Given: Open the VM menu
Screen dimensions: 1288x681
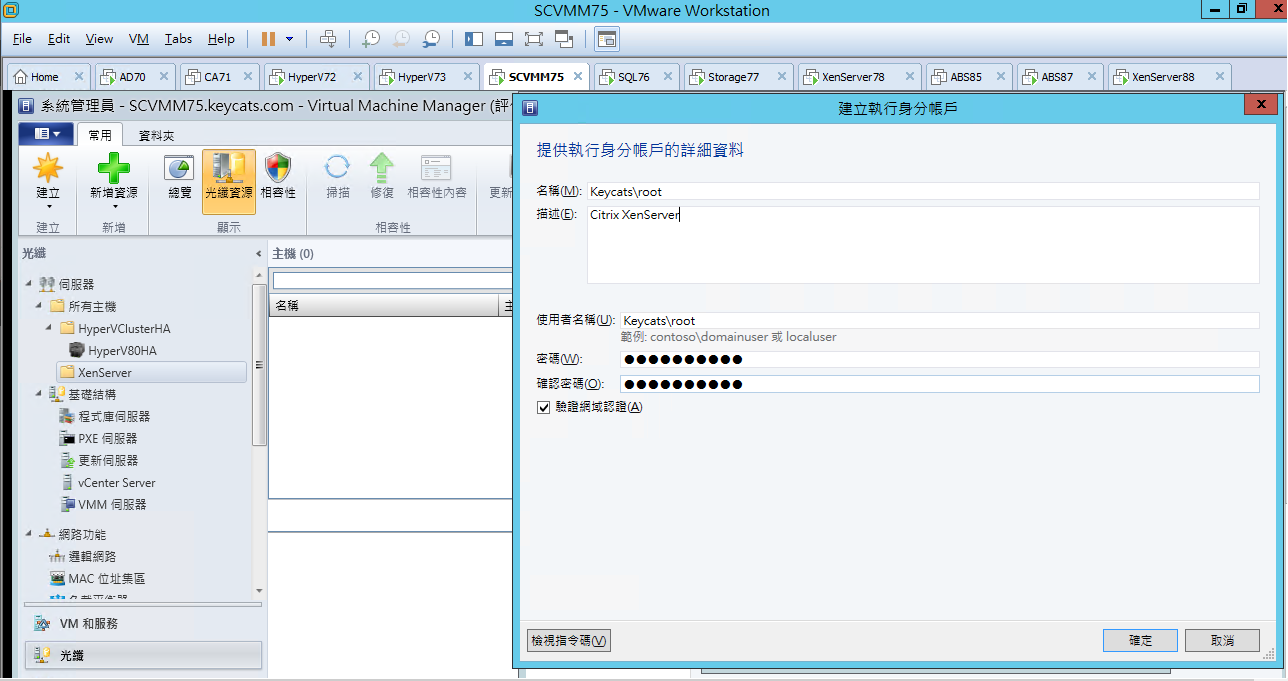Looking at the screenshot, I should [x=139, y=39].
